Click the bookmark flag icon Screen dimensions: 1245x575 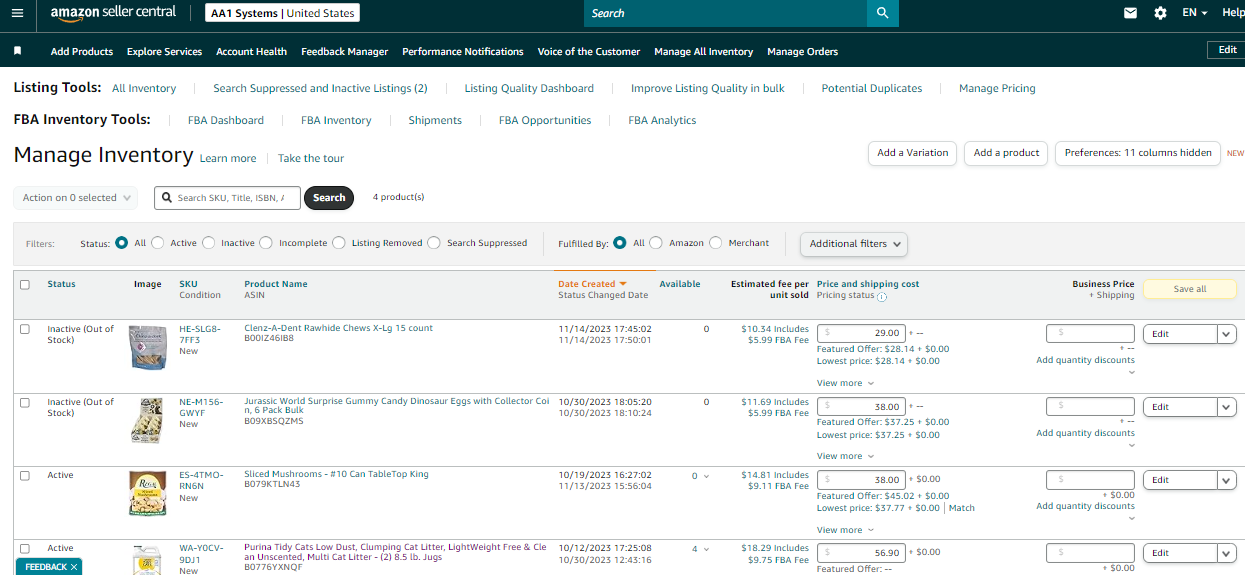tap(18, 51)
